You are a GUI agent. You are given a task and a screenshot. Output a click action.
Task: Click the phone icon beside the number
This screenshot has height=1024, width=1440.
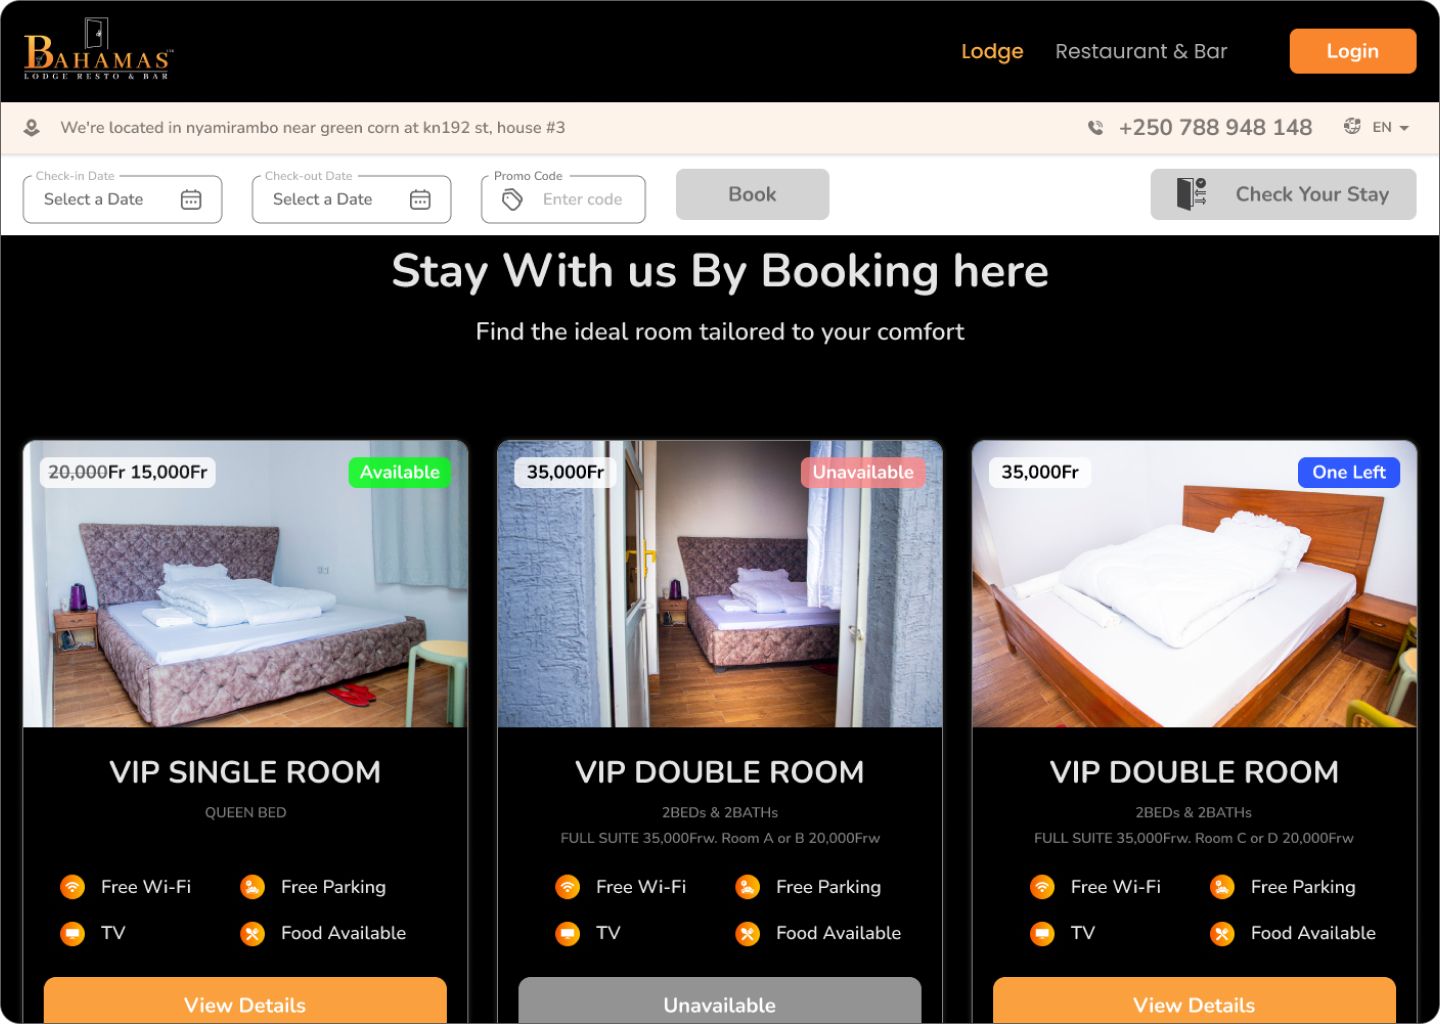pos(1096,128)
